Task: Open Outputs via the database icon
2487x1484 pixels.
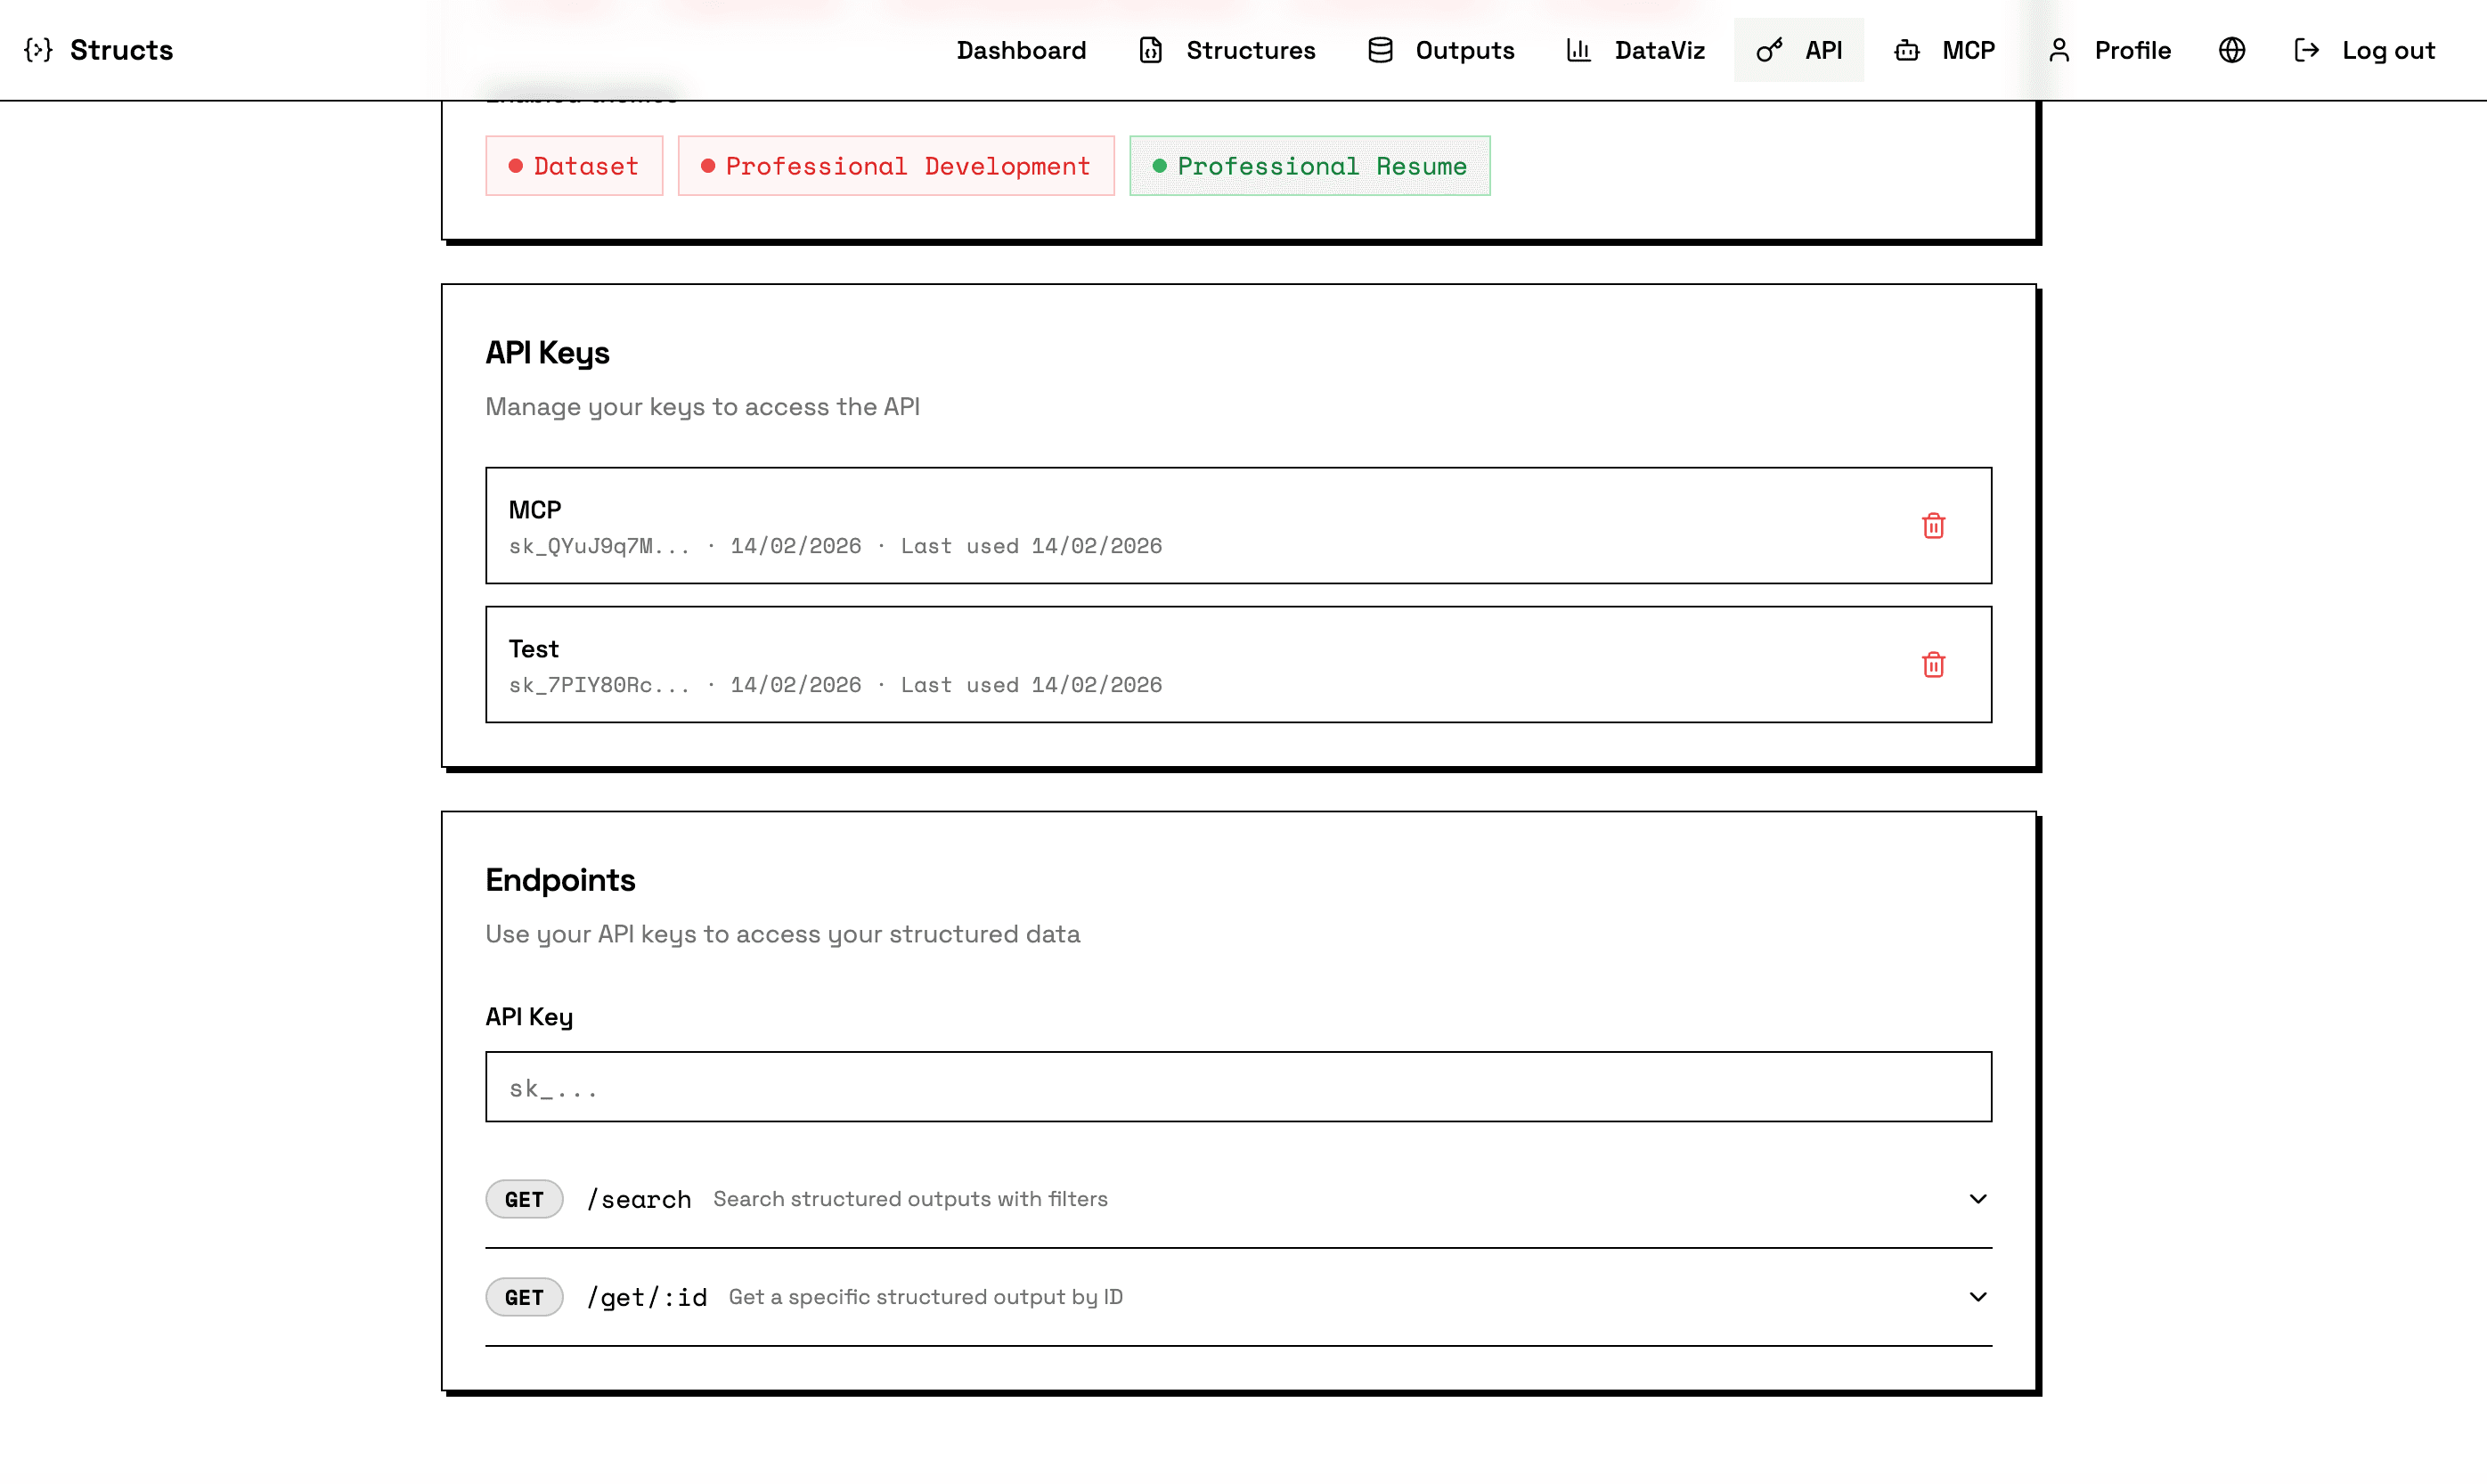Action: point(1379,49)
